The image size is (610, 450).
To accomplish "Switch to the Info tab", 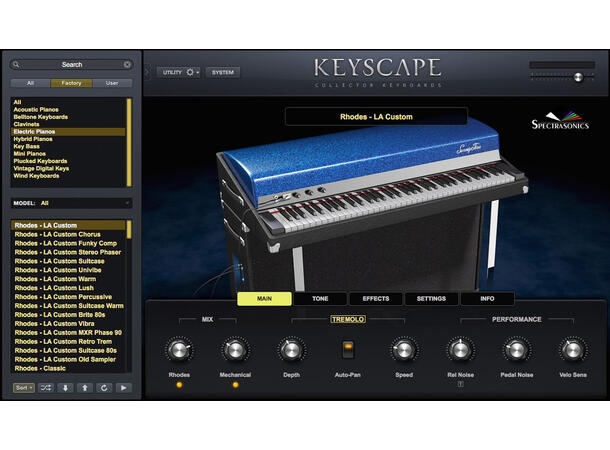I will [x=487, y=299].
